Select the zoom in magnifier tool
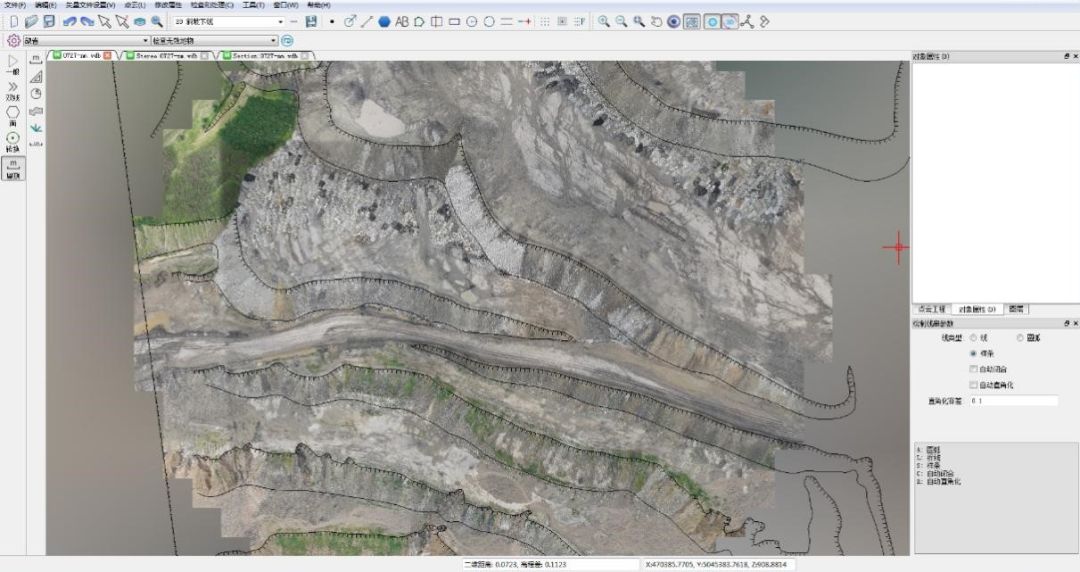 (x=604, y=21)
